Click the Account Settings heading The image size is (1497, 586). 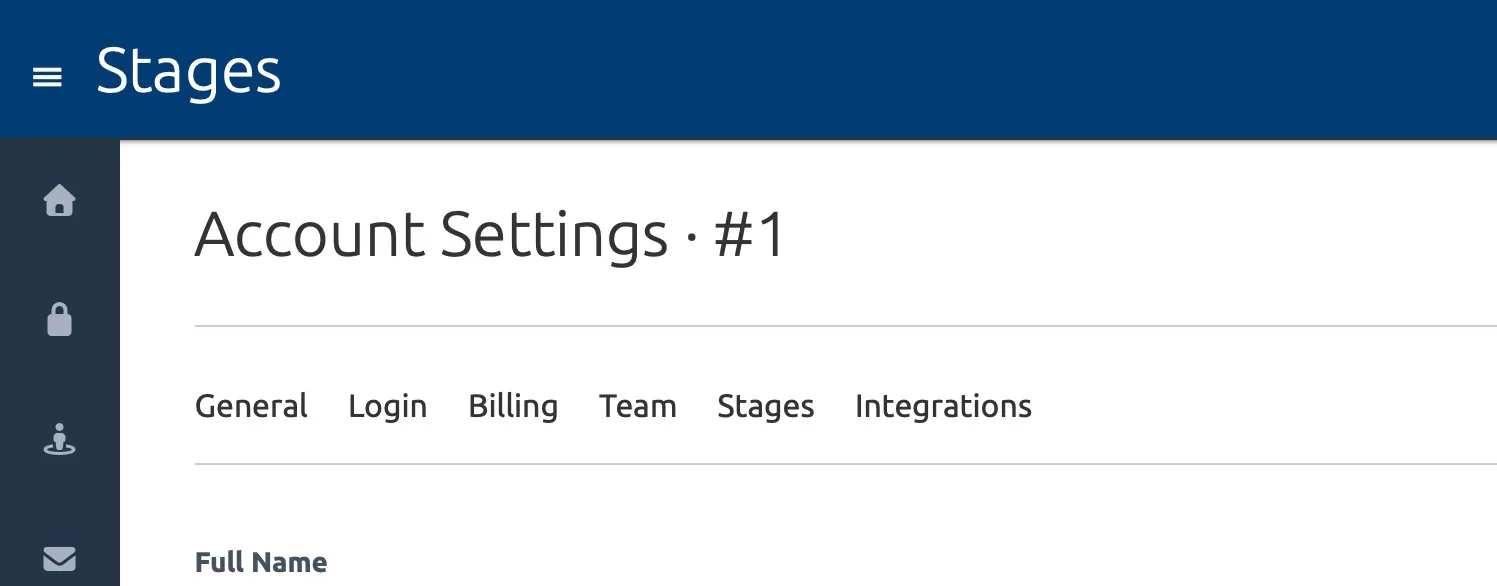(431, 236)
